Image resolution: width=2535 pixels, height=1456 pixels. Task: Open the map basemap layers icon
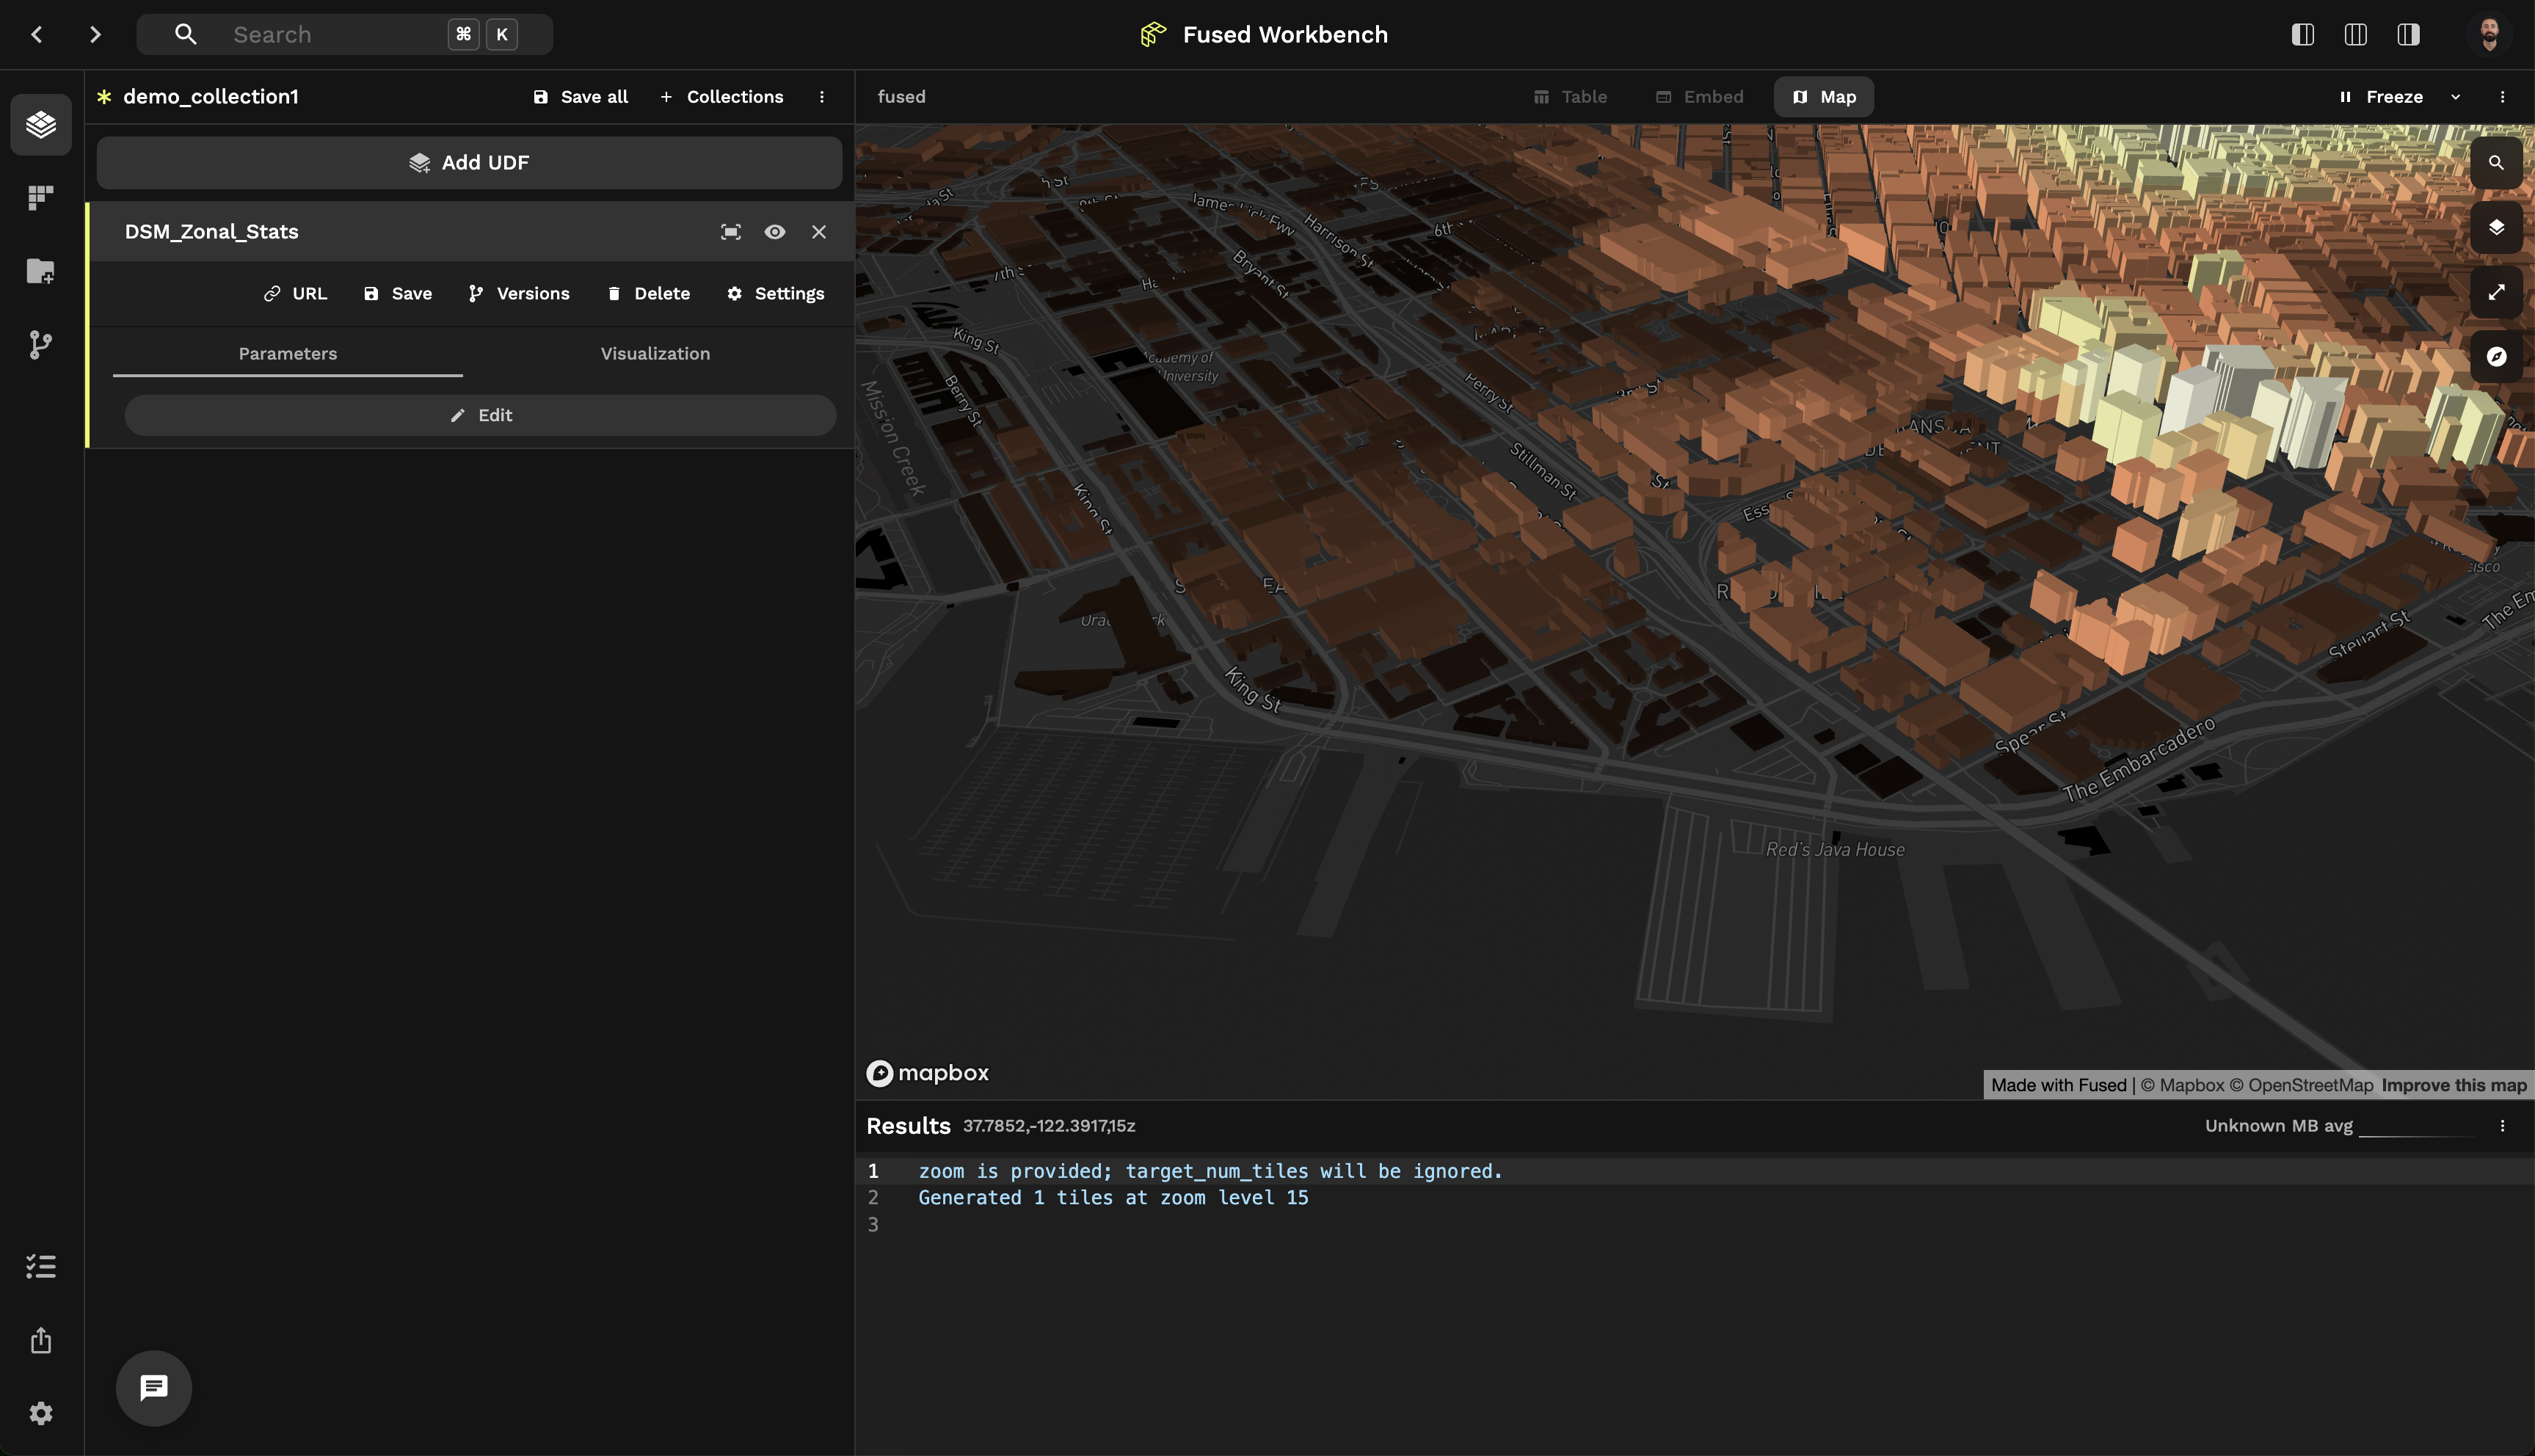coord(2497,228)
